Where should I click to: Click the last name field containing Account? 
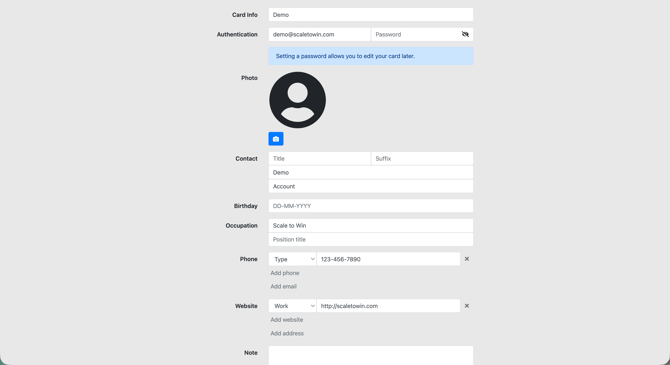coord(370,186)
